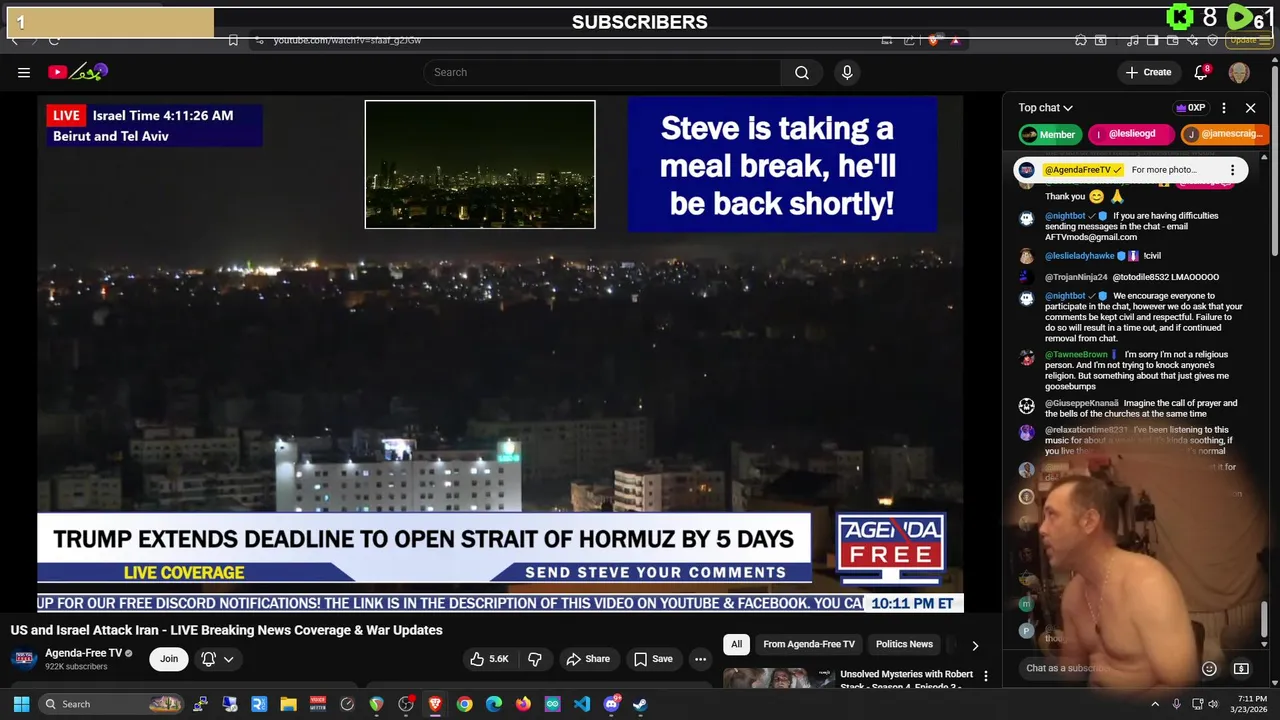This screenshot has width=1280, height=720.
Task: Open the YouTube hamburger guide menu
Action: 24,72
